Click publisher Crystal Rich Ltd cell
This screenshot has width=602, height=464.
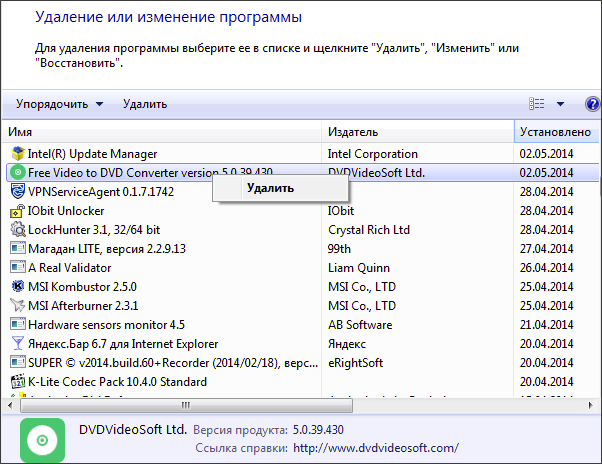click(369, 230)
